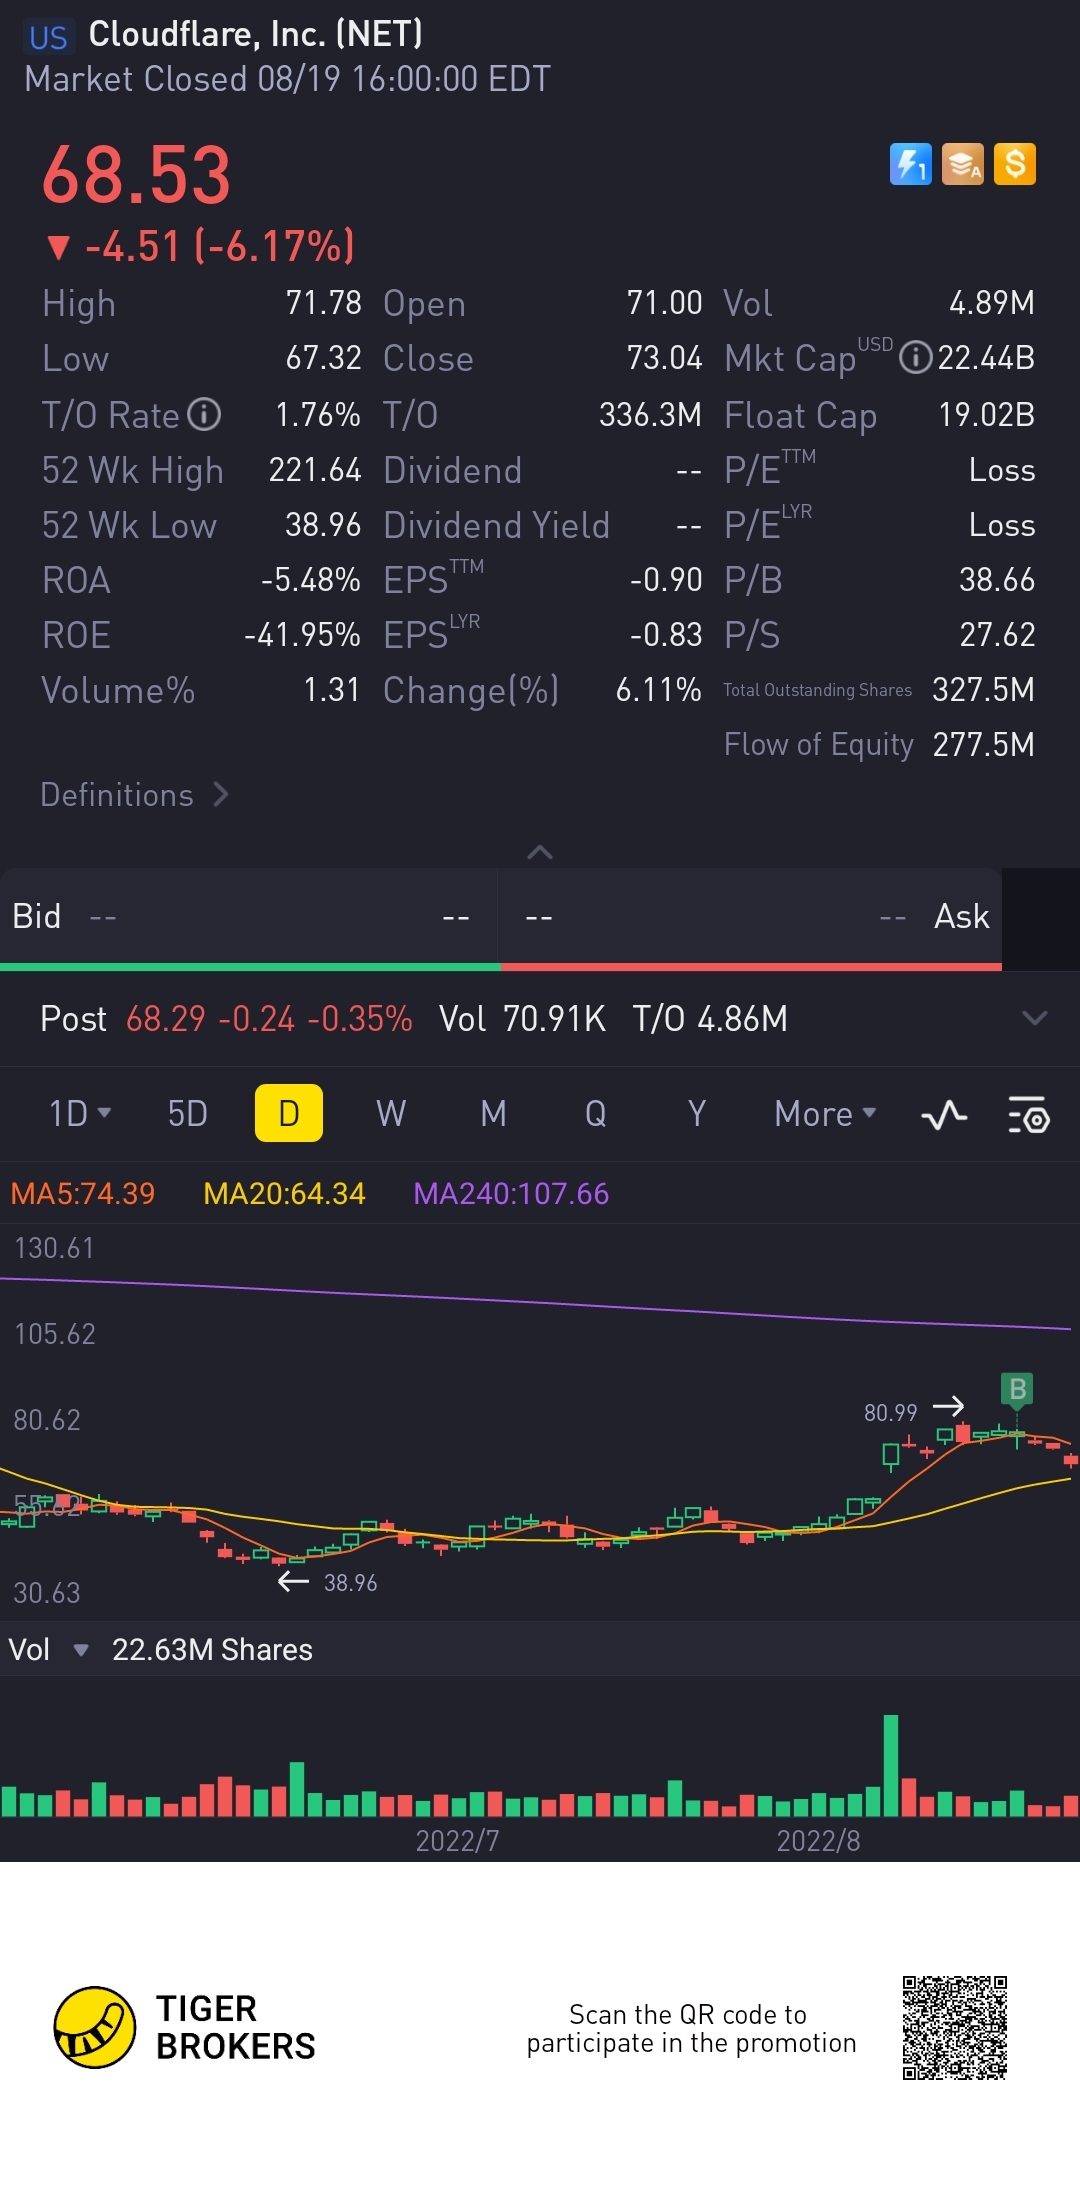Open chart settings icon
The height and width of the screenshot is (2194, 1080).
click(x=1028, y=1114)
